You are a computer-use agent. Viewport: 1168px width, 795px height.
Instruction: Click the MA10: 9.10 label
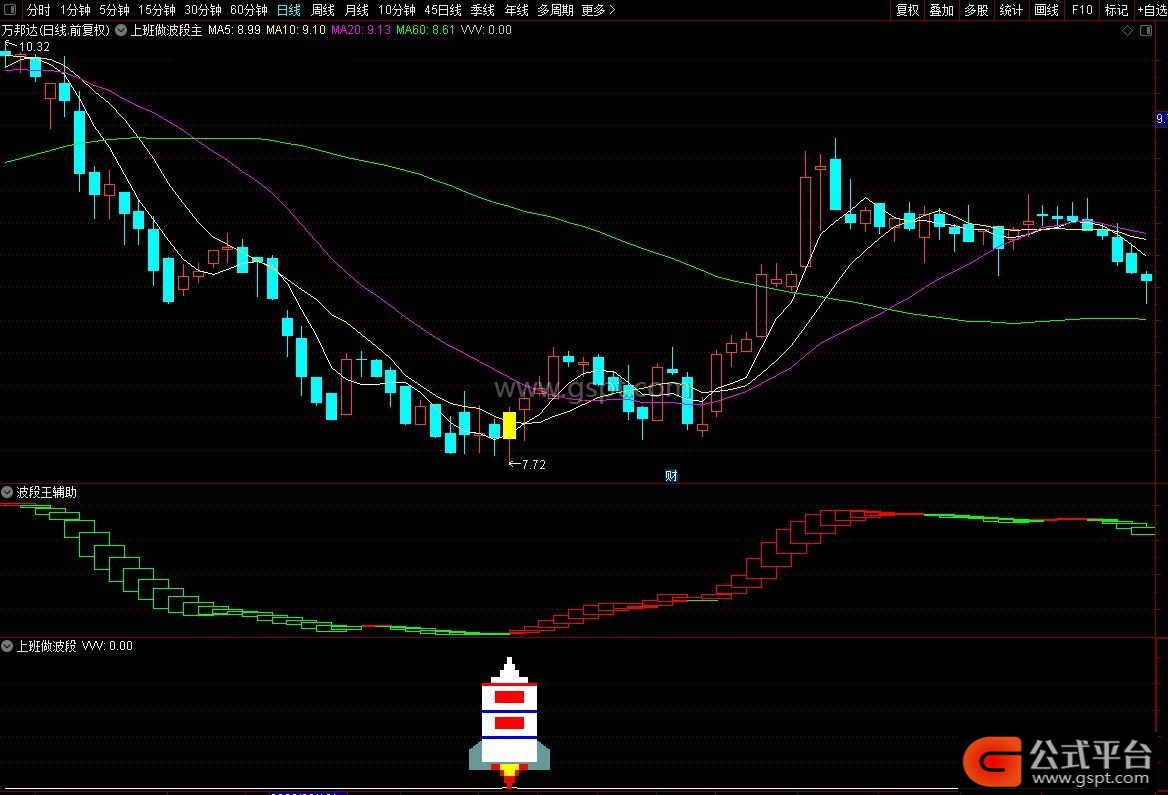(296, 30)
